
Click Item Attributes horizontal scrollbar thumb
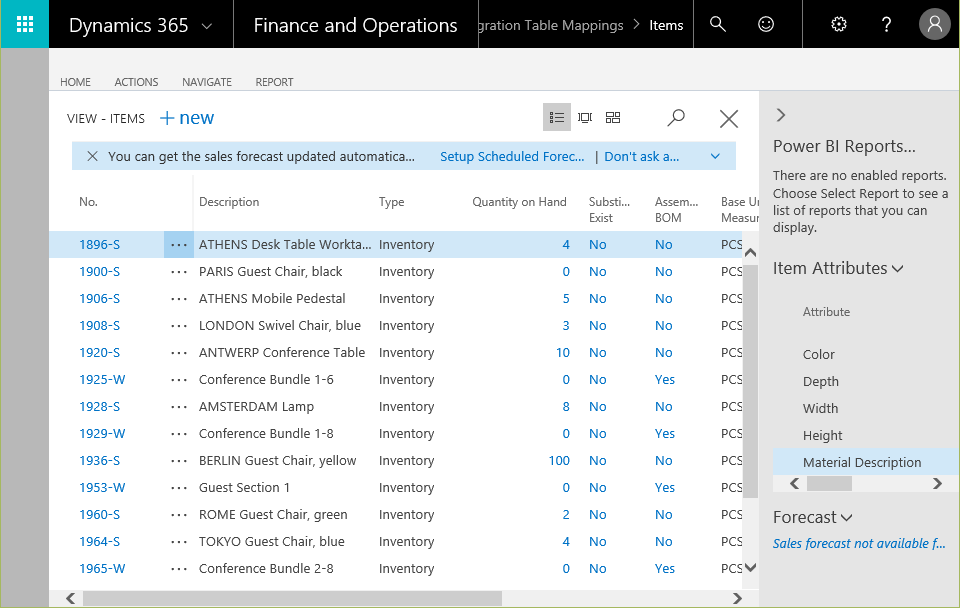click(829, 483)
